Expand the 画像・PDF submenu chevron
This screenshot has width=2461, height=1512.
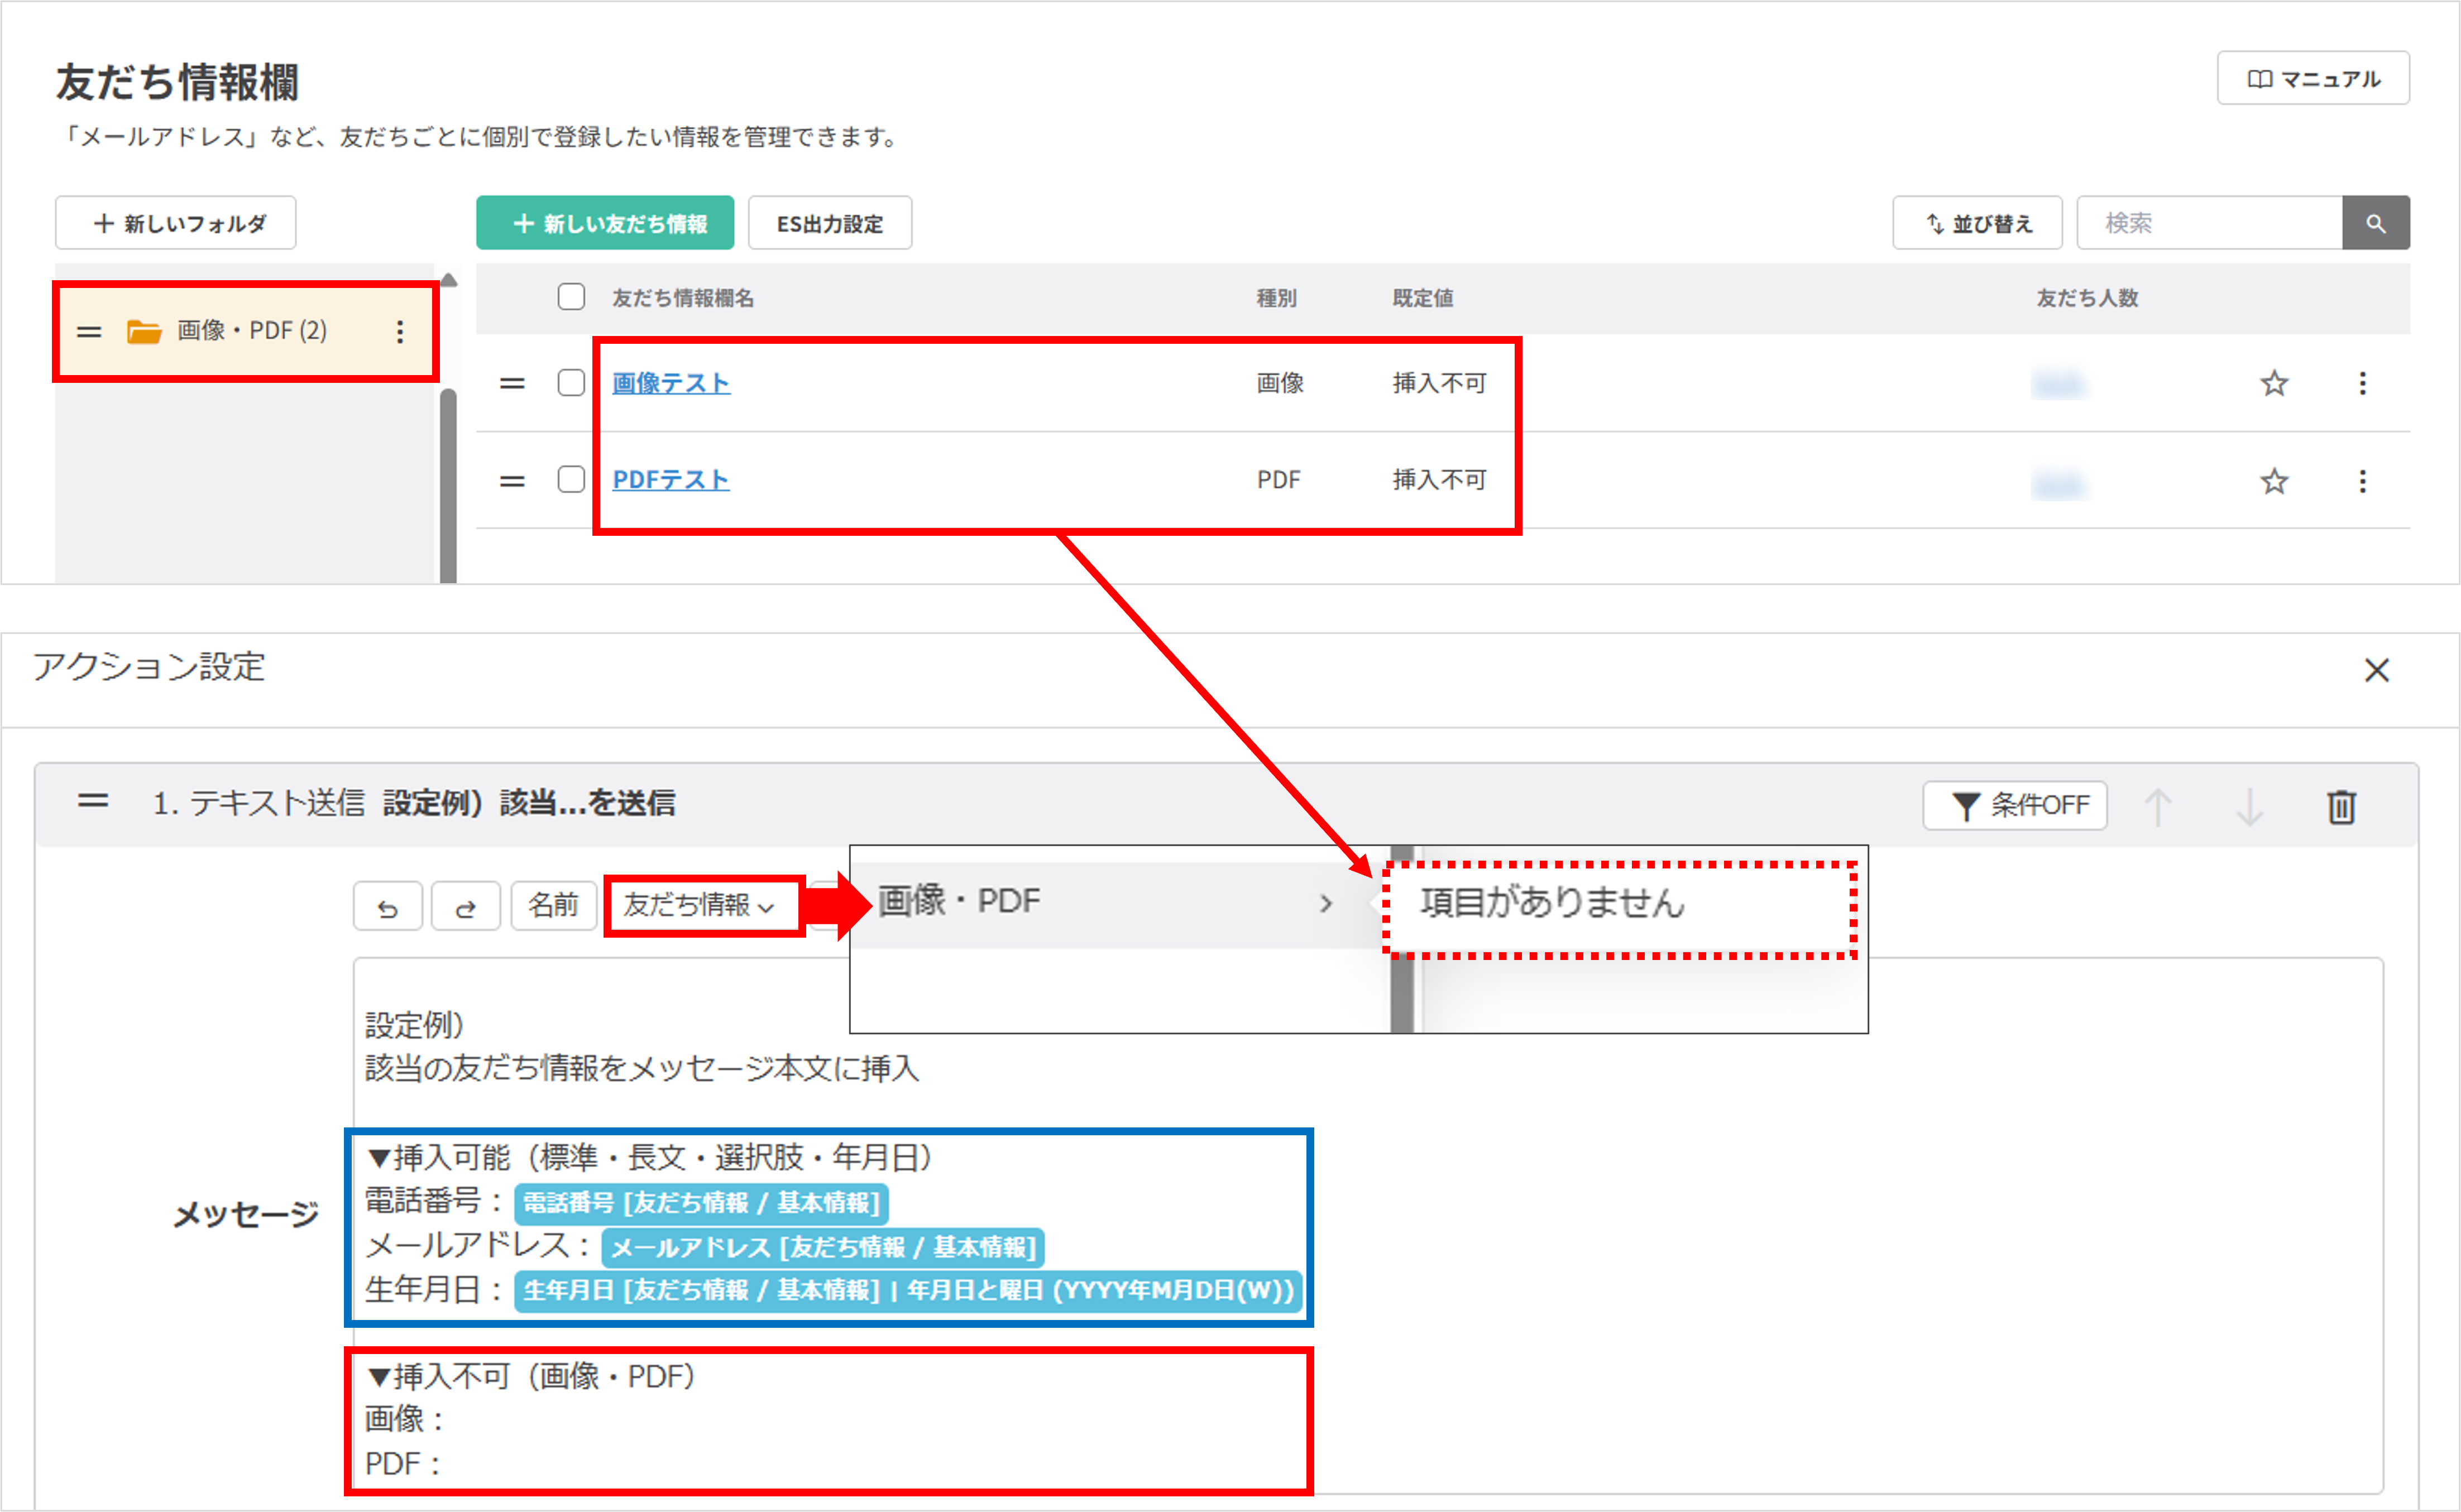1327,902
